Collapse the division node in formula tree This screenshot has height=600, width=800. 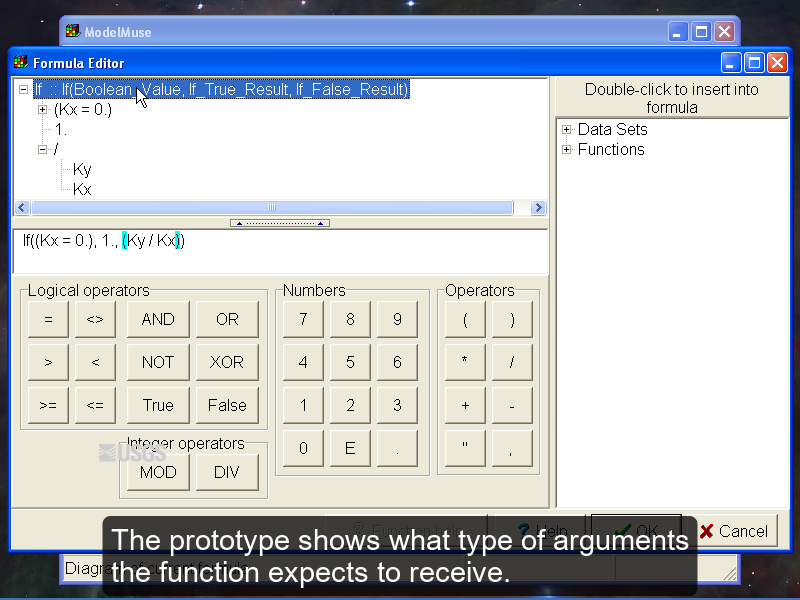tap(43, 150)
